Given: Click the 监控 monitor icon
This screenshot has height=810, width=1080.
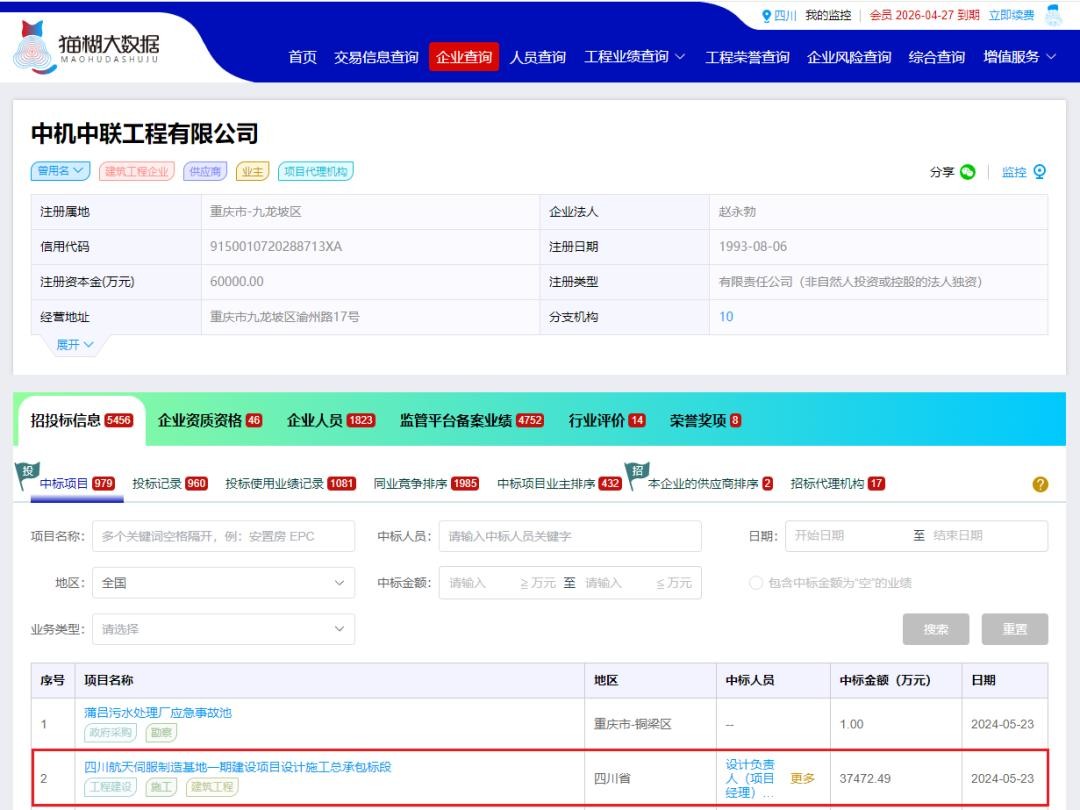Looking at the screenshot, I should pyautogui.click(x=1039, y=172).
